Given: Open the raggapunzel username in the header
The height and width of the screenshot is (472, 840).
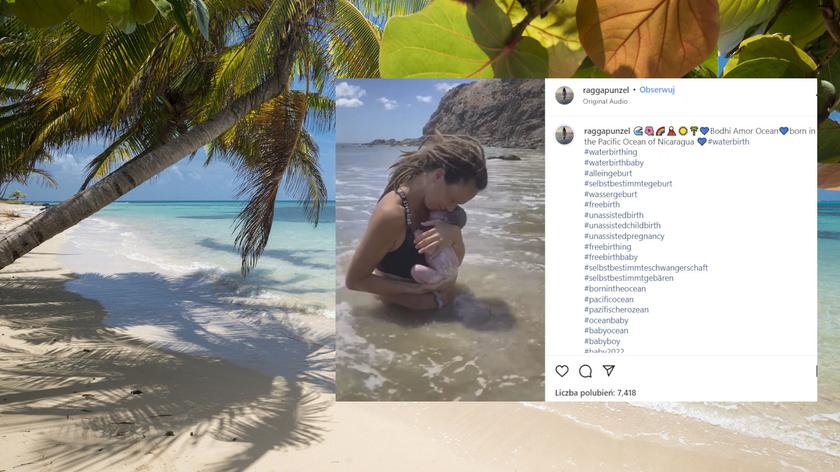Looking at the screenshot, I should tap(606, 90).
